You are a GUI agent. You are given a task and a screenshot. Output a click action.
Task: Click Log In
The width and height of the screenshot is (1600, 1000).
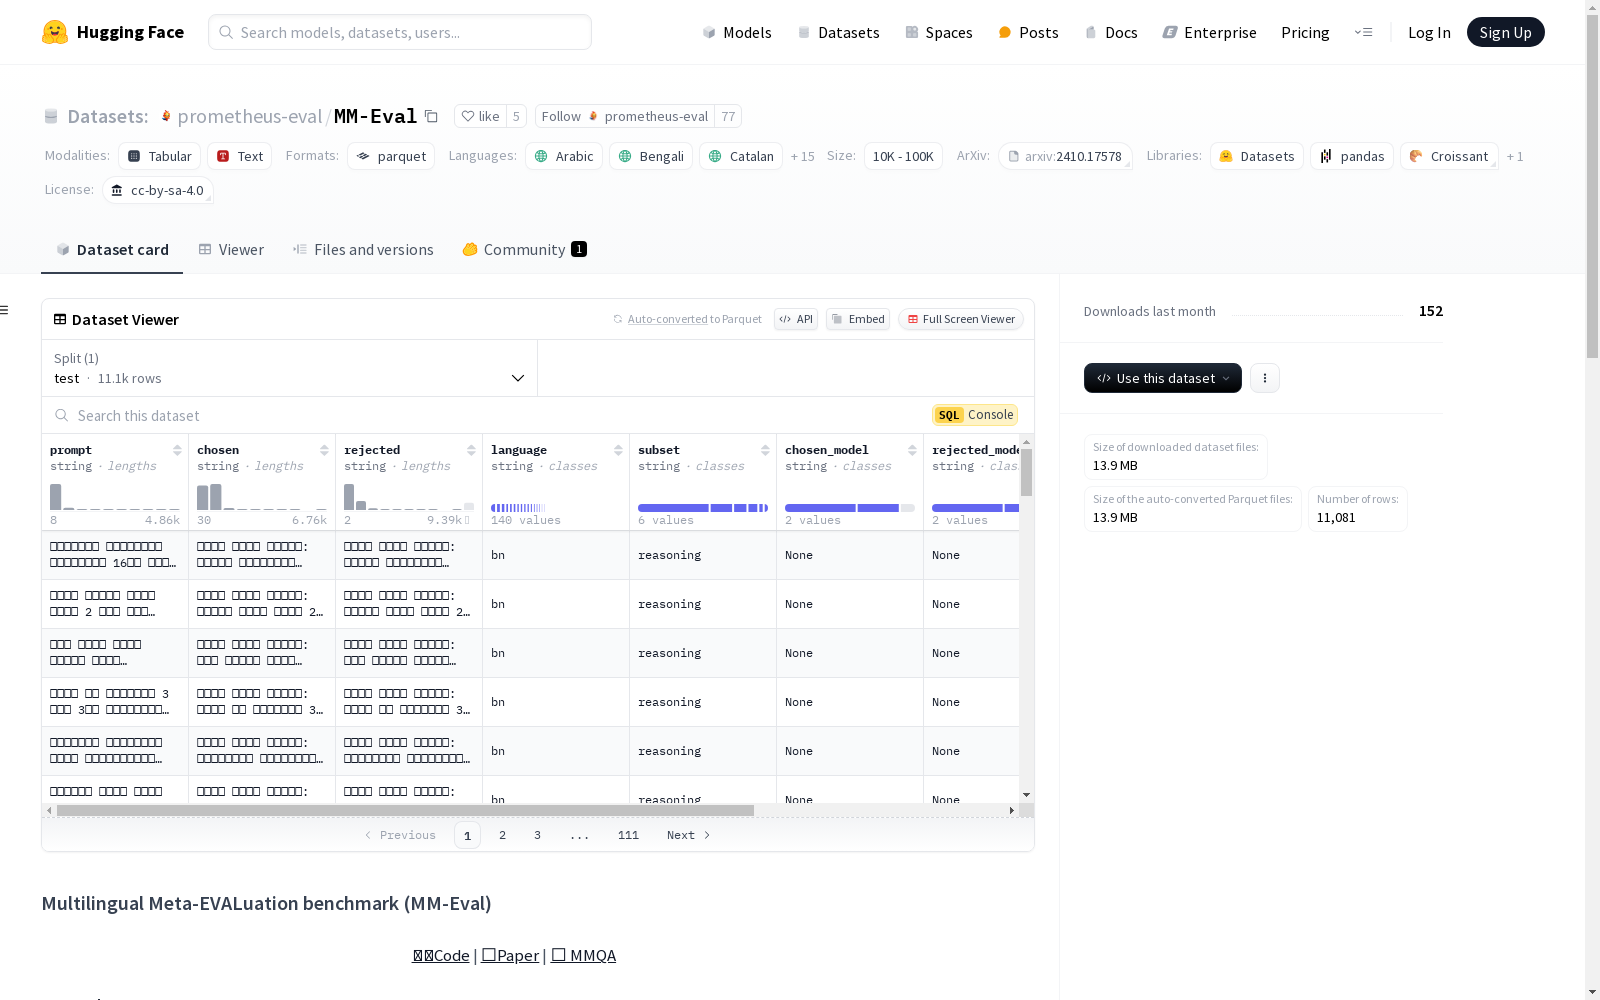pyautogui.click(x=1429, y=32)
